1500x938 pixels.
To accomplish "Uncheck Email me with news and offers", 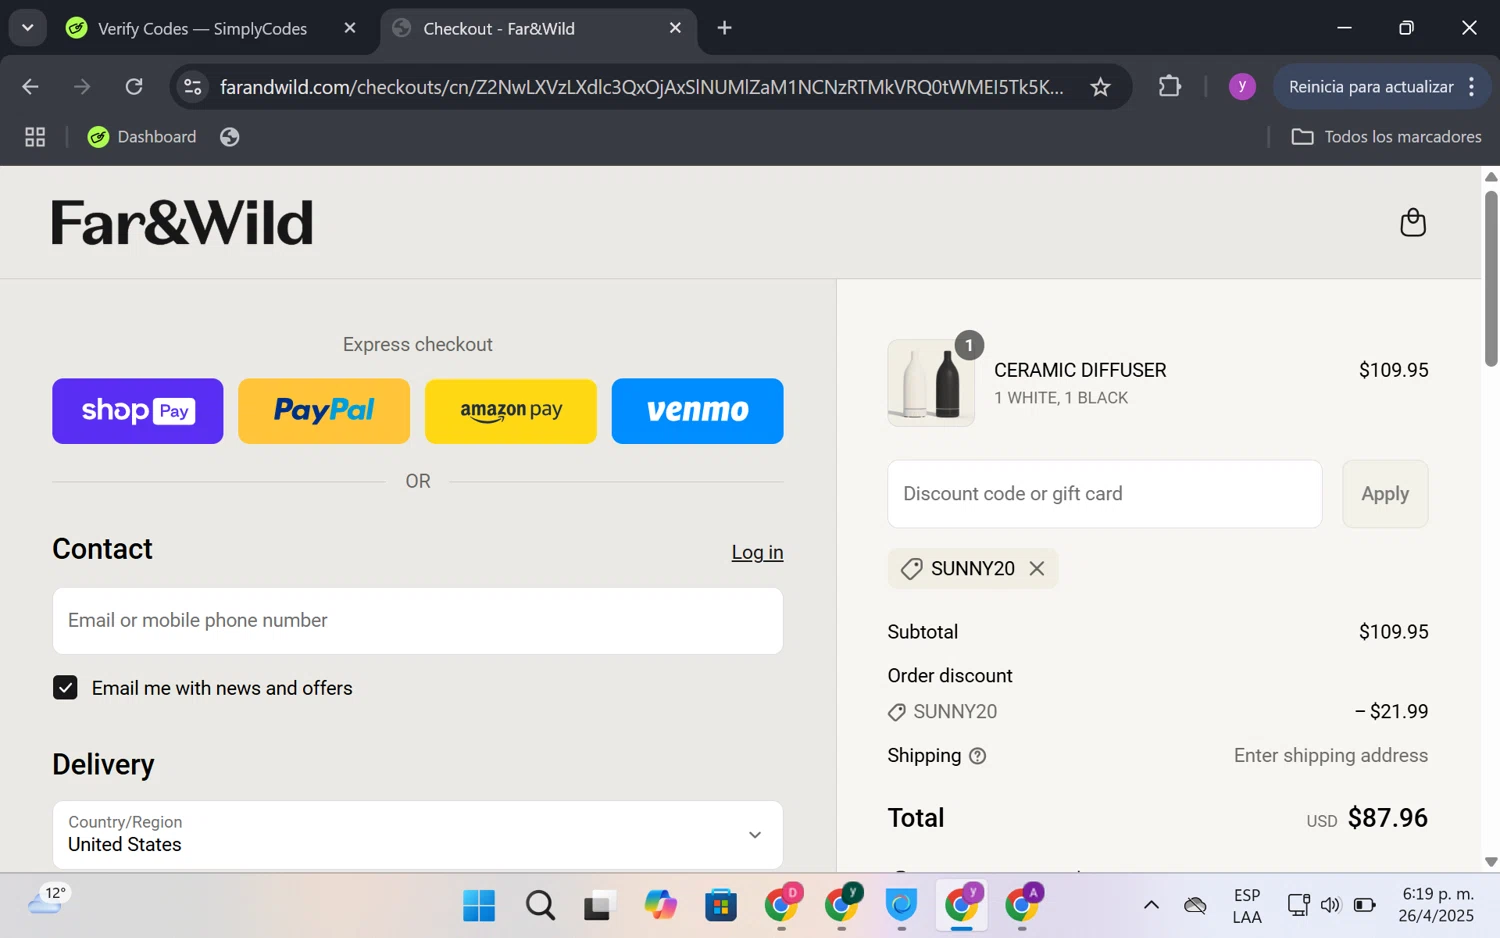I will pyautogui.click(x=65, y=688).
